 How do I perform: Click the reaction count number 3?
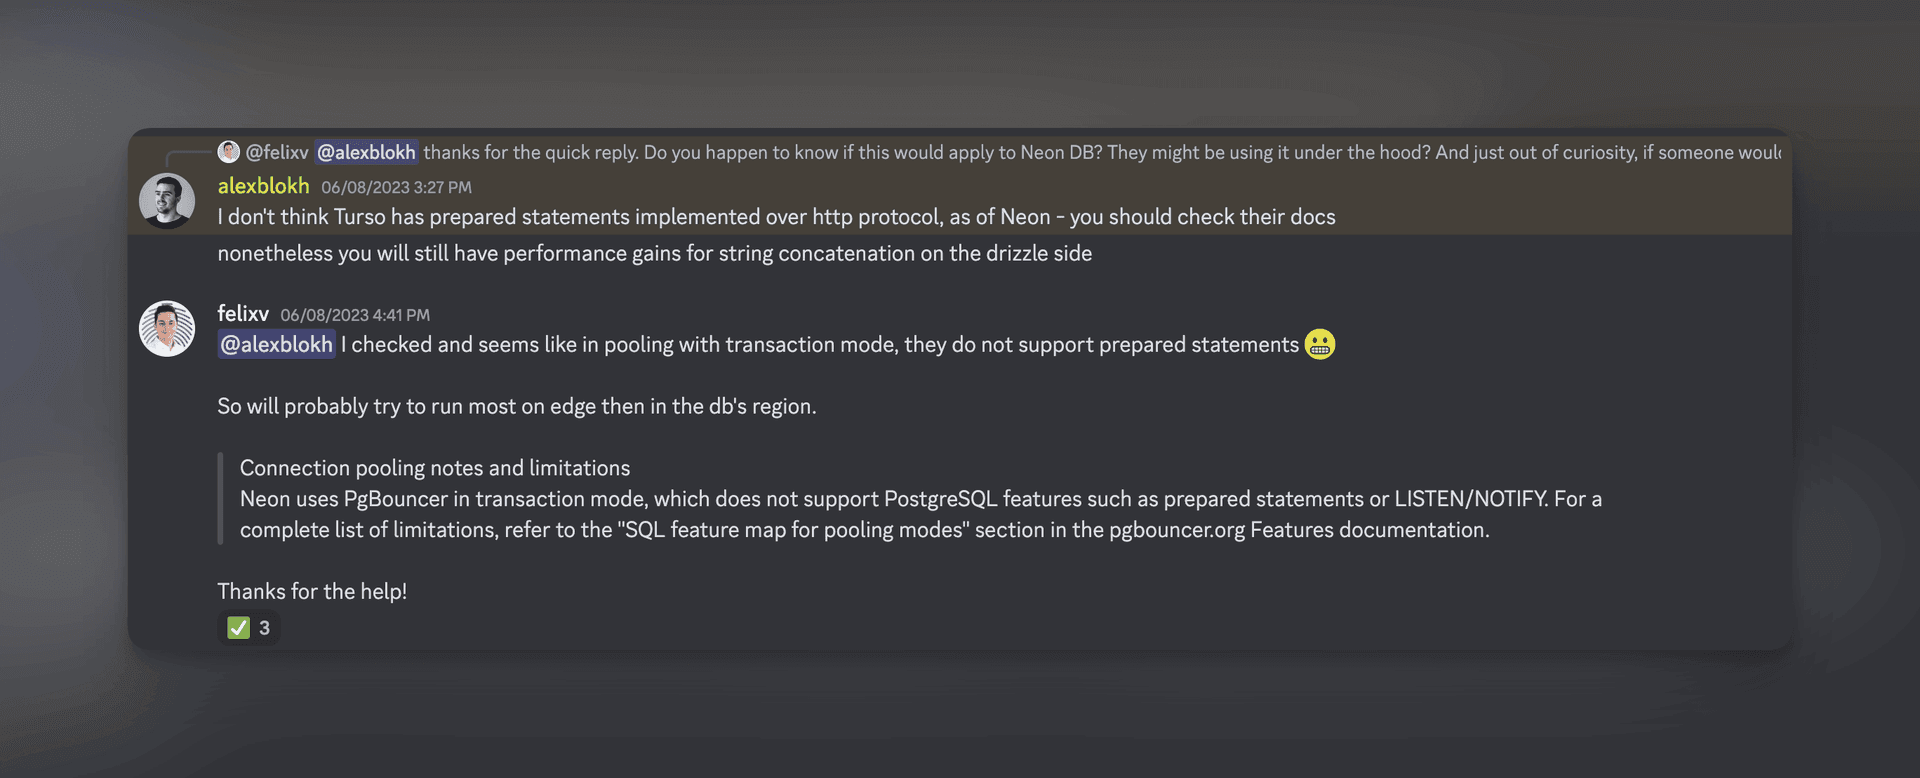point(264,628)
